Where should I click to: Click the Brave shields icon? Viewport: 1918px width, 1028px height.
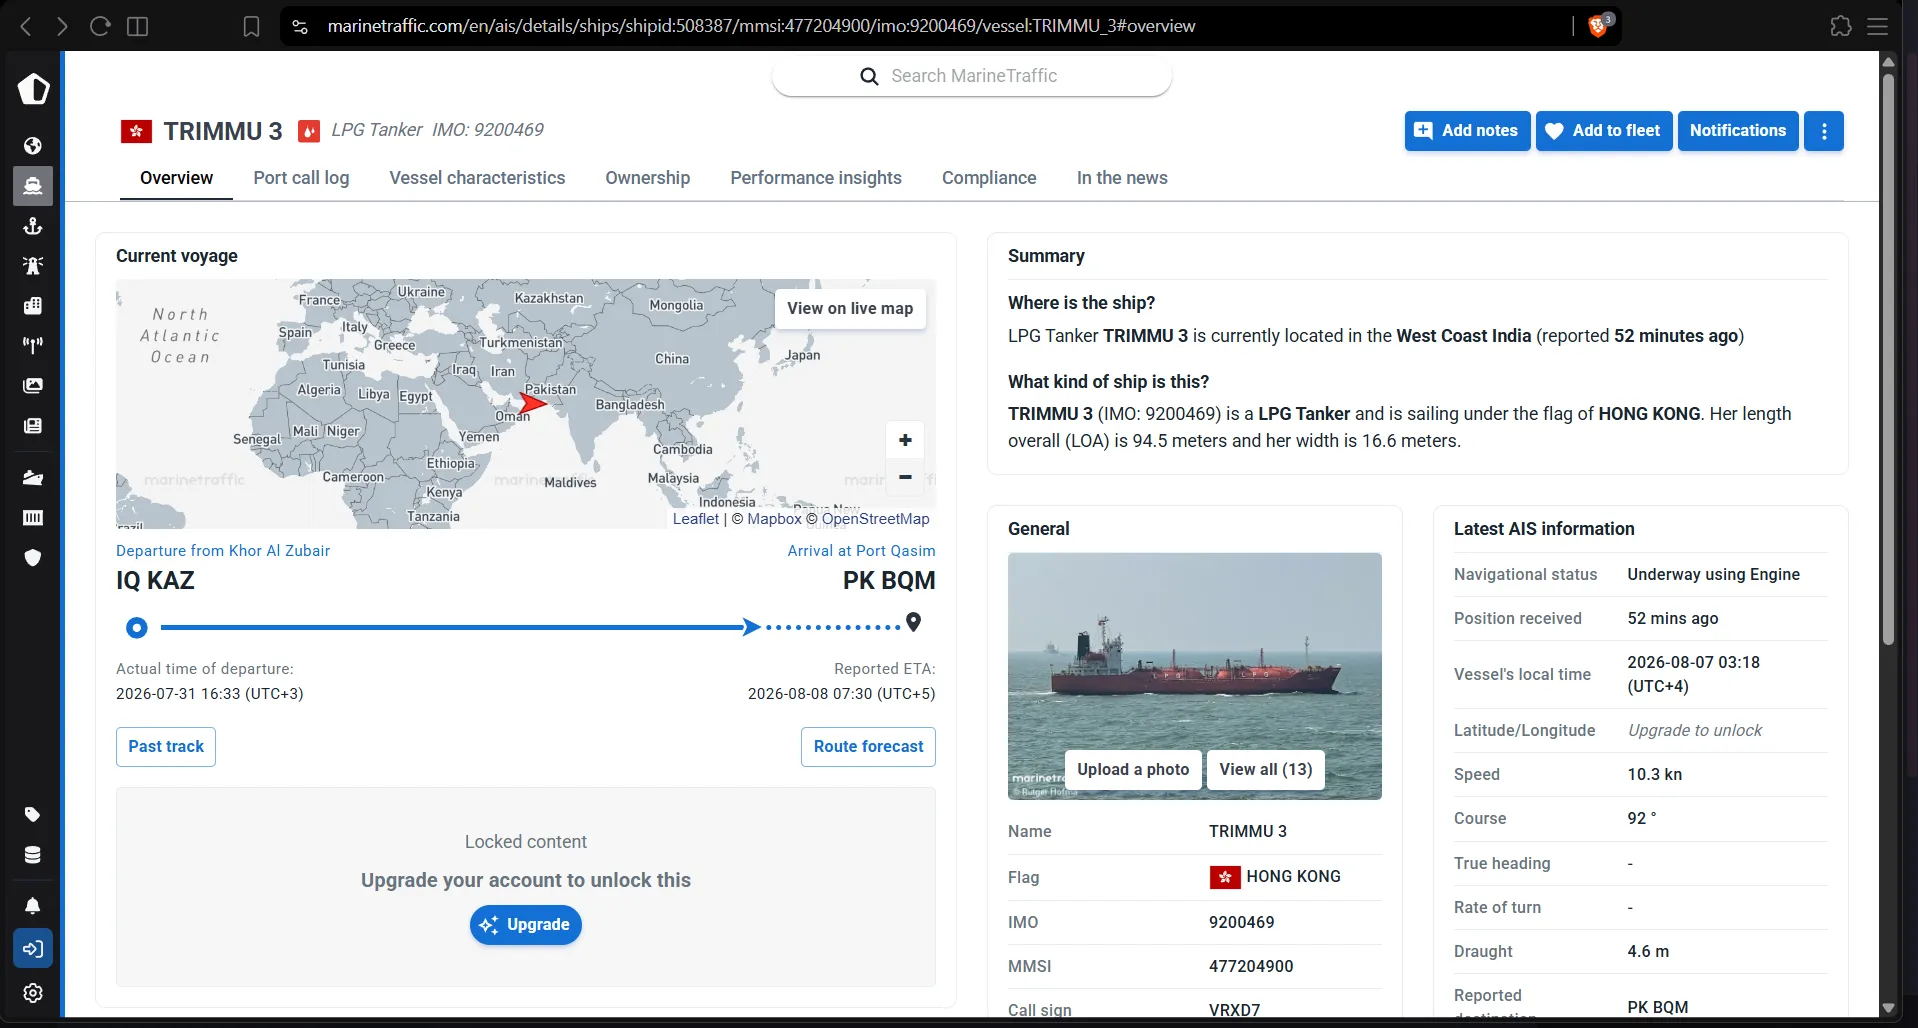coord(1600,25)
